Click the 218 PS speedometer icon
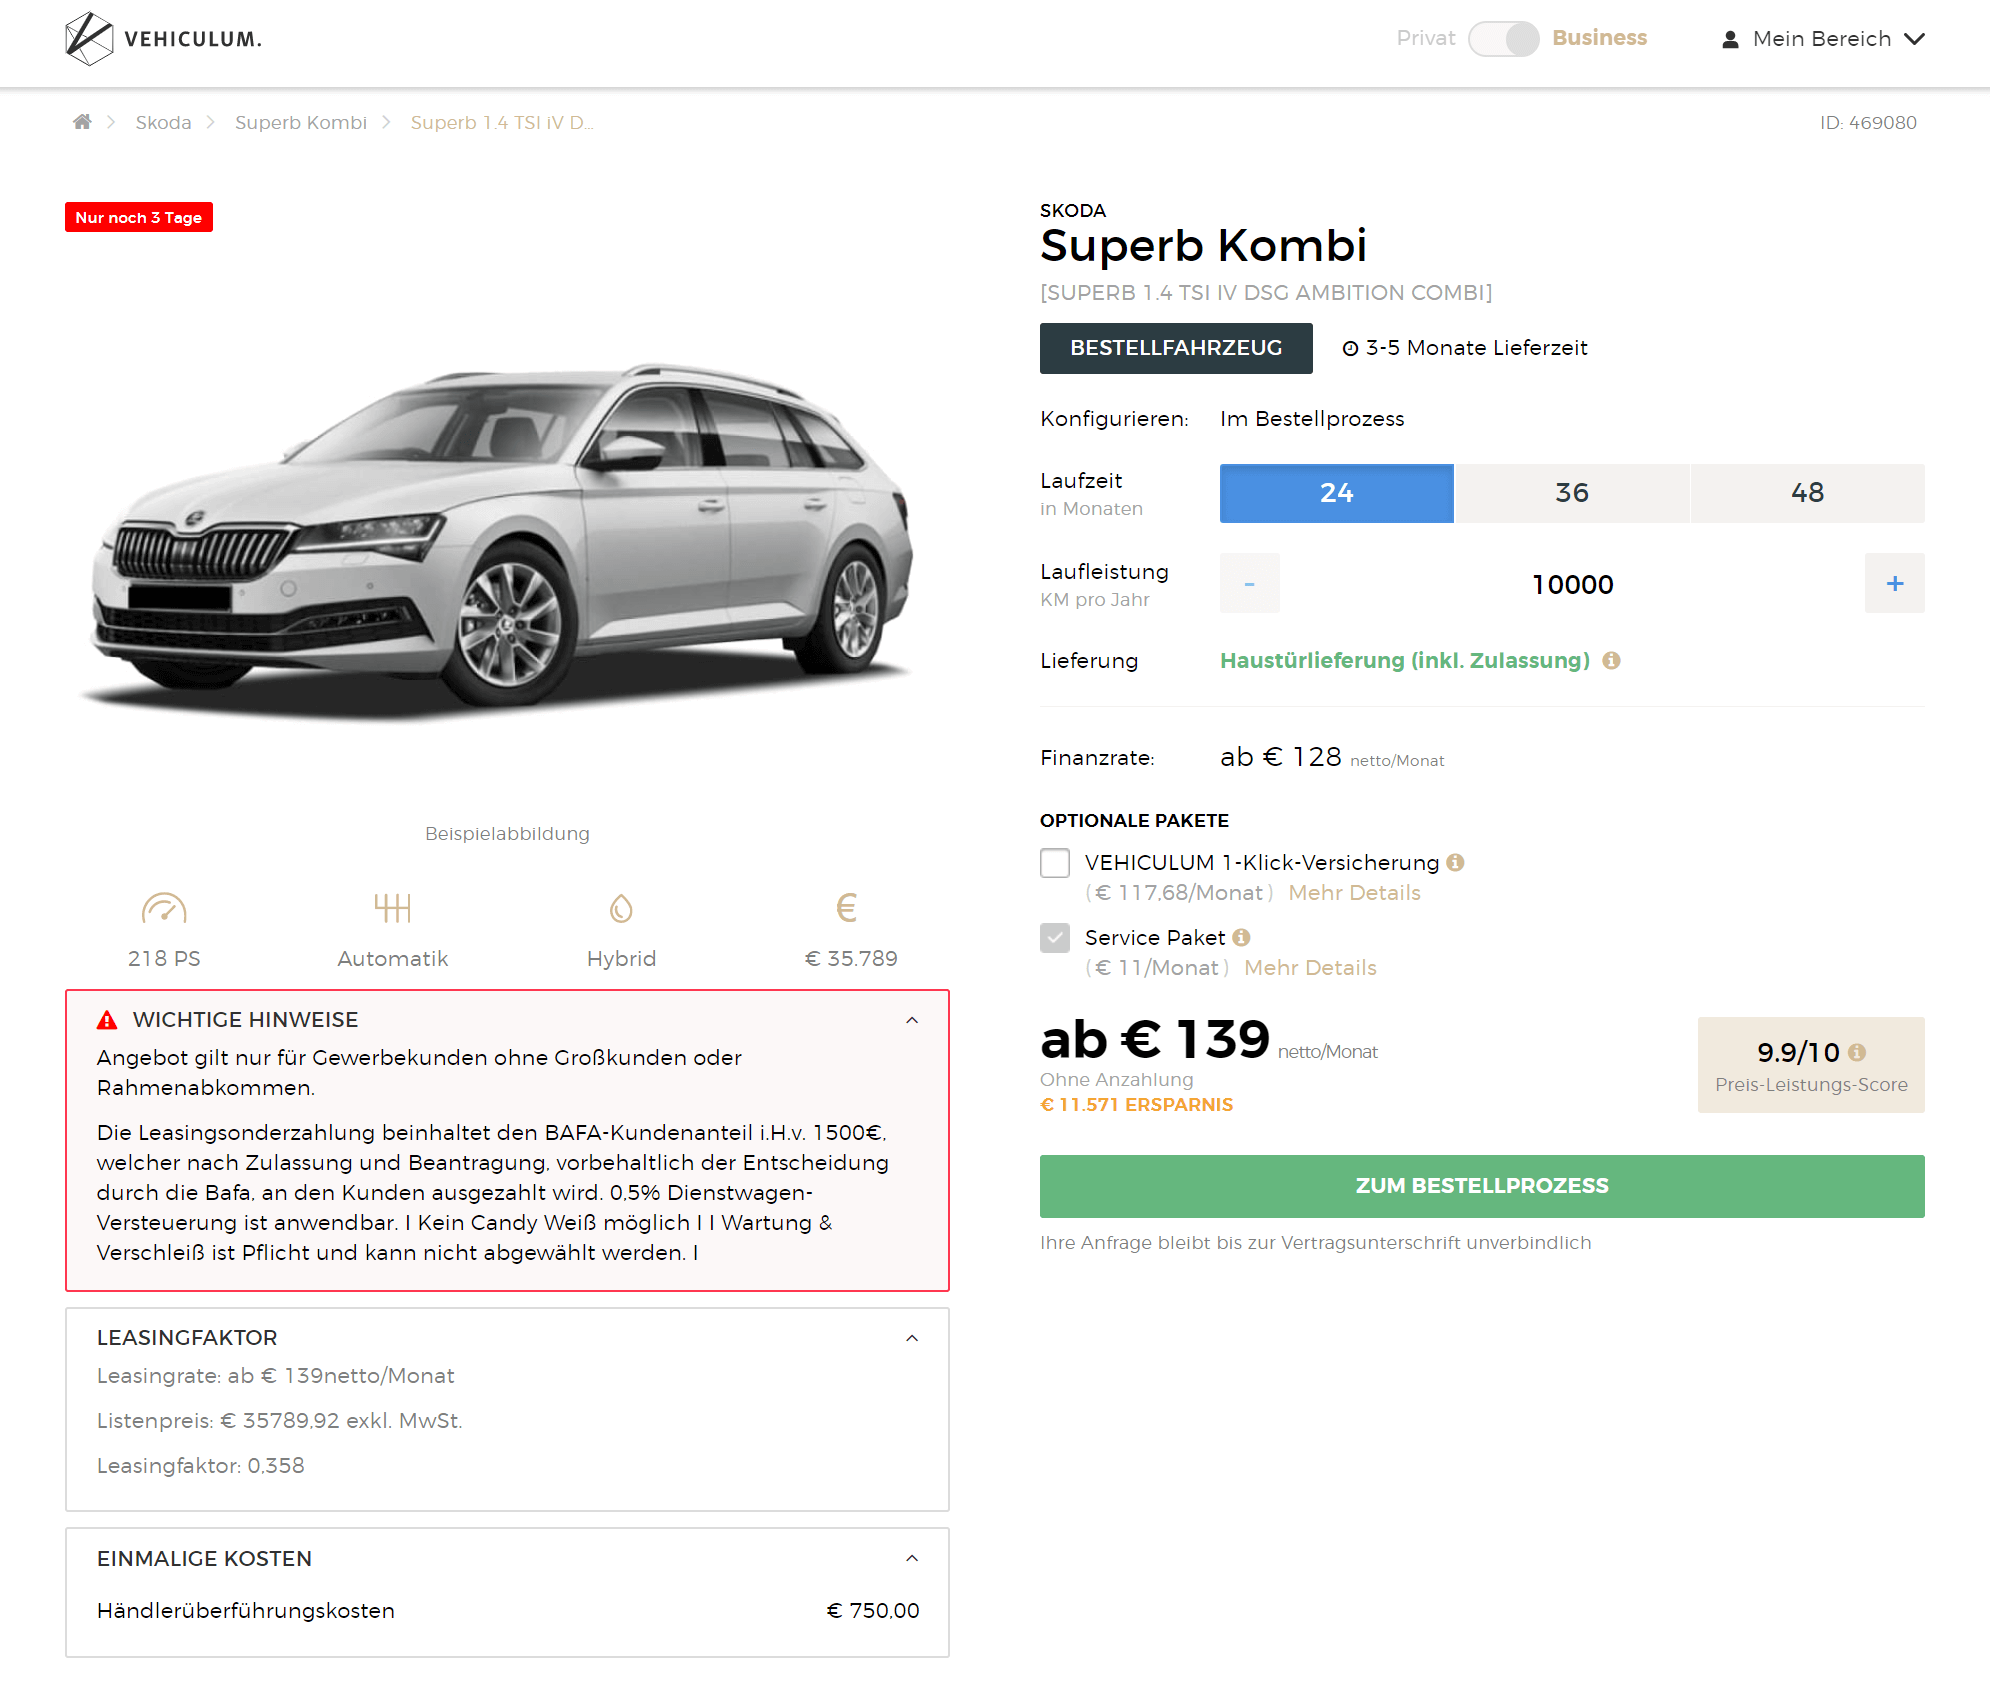1990x1681 pixels. tap(165, 908)
